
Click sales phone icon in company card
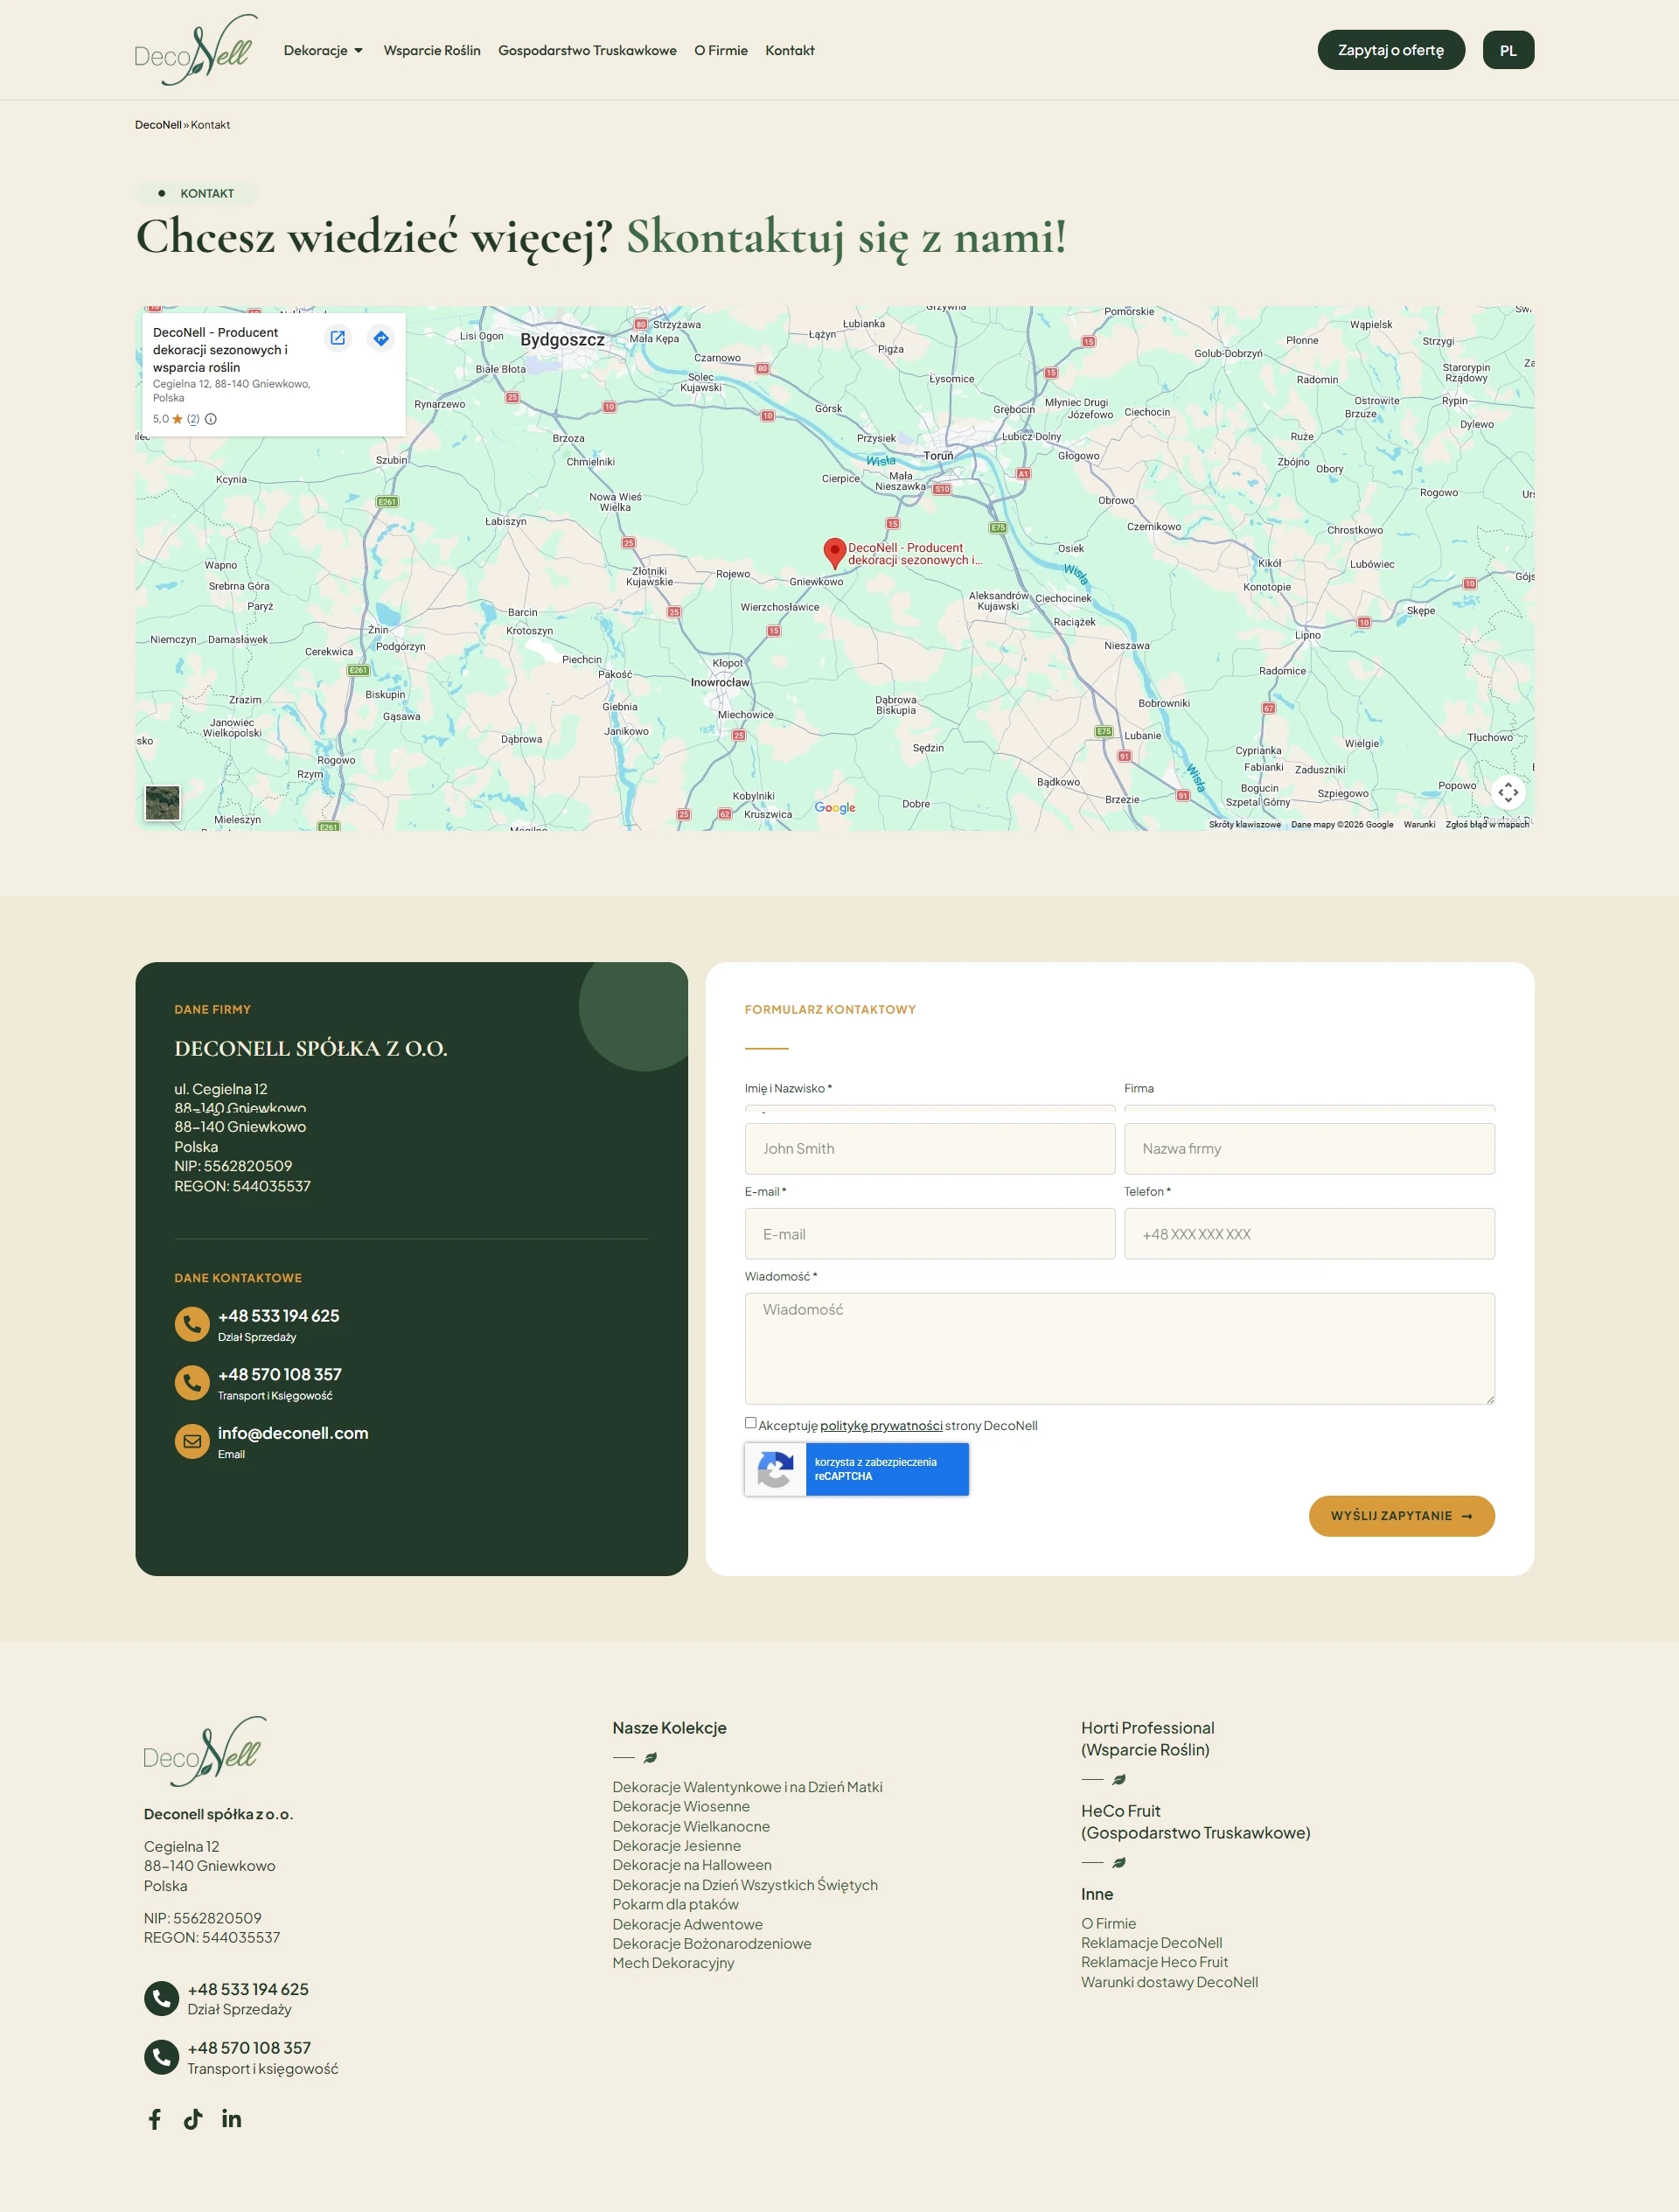click(x=192, y=1324)
